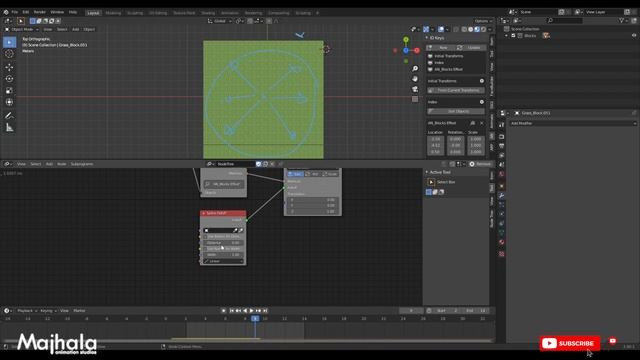640x360 pixels.
Task: Click the green Y axis gizmo ball
Action: click(406, 40)
